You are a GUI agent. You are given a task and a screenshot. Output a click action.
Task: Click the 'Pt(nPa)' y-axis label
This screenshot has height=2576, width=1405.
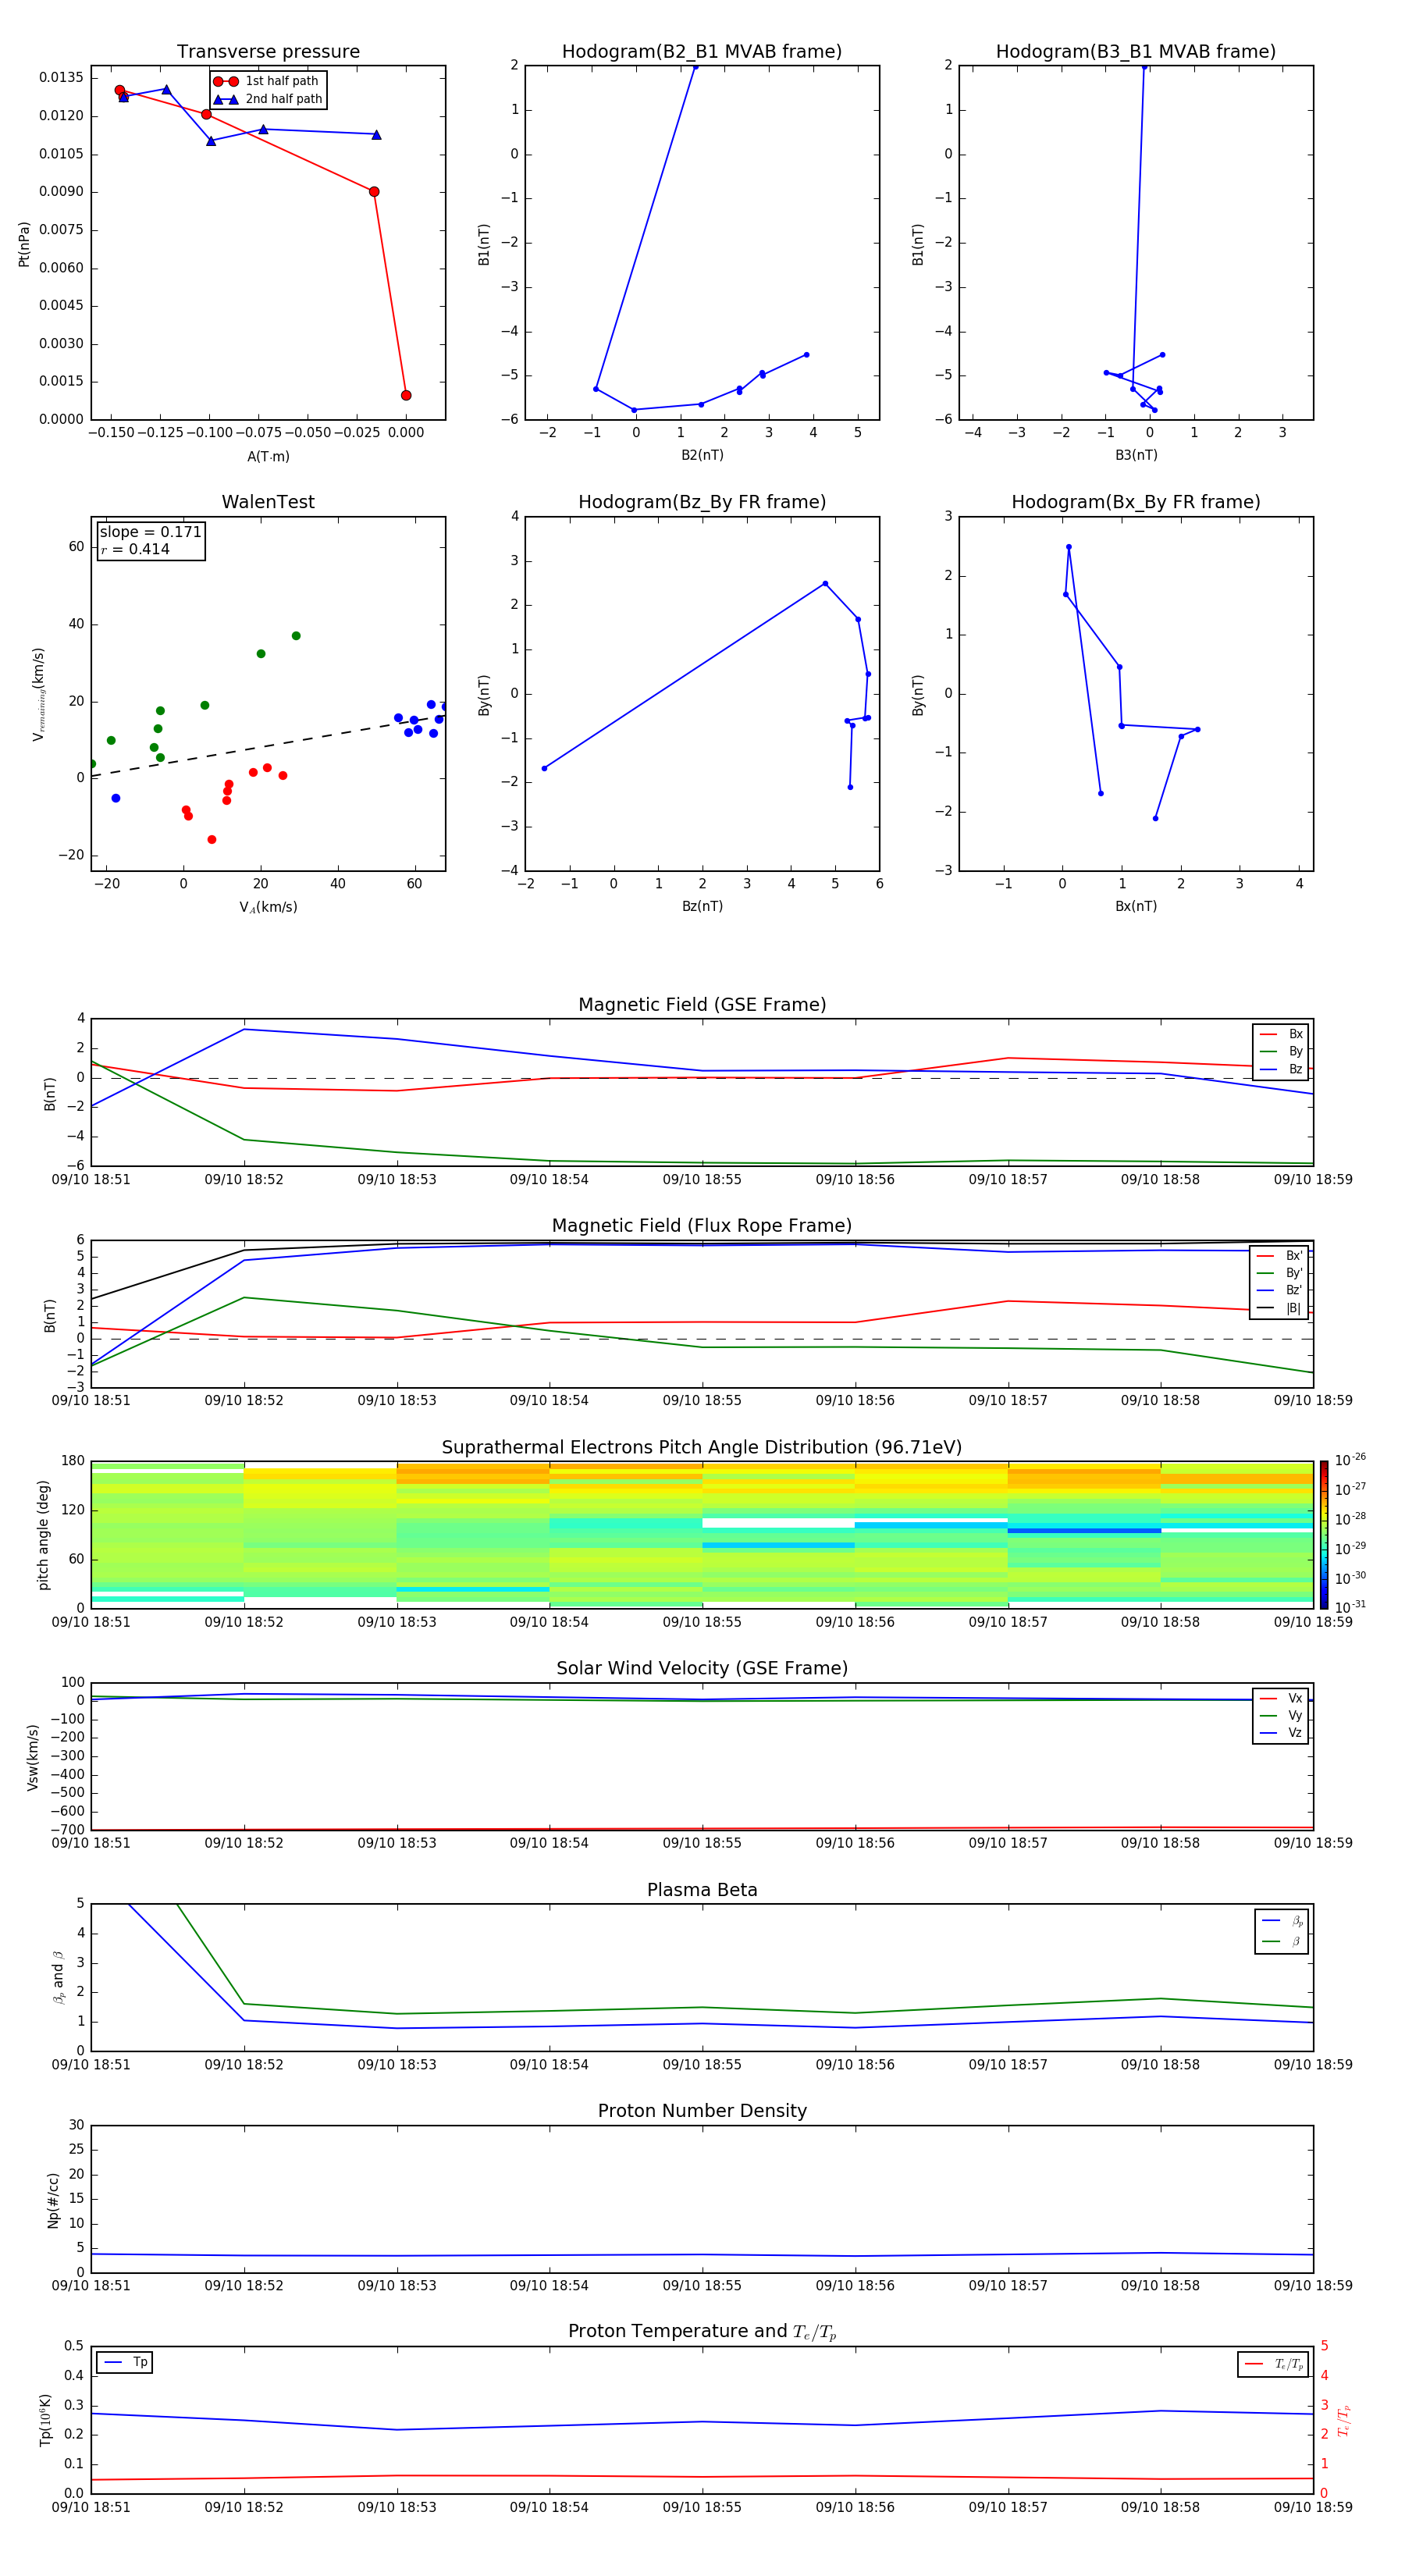(x=24, y=243)
